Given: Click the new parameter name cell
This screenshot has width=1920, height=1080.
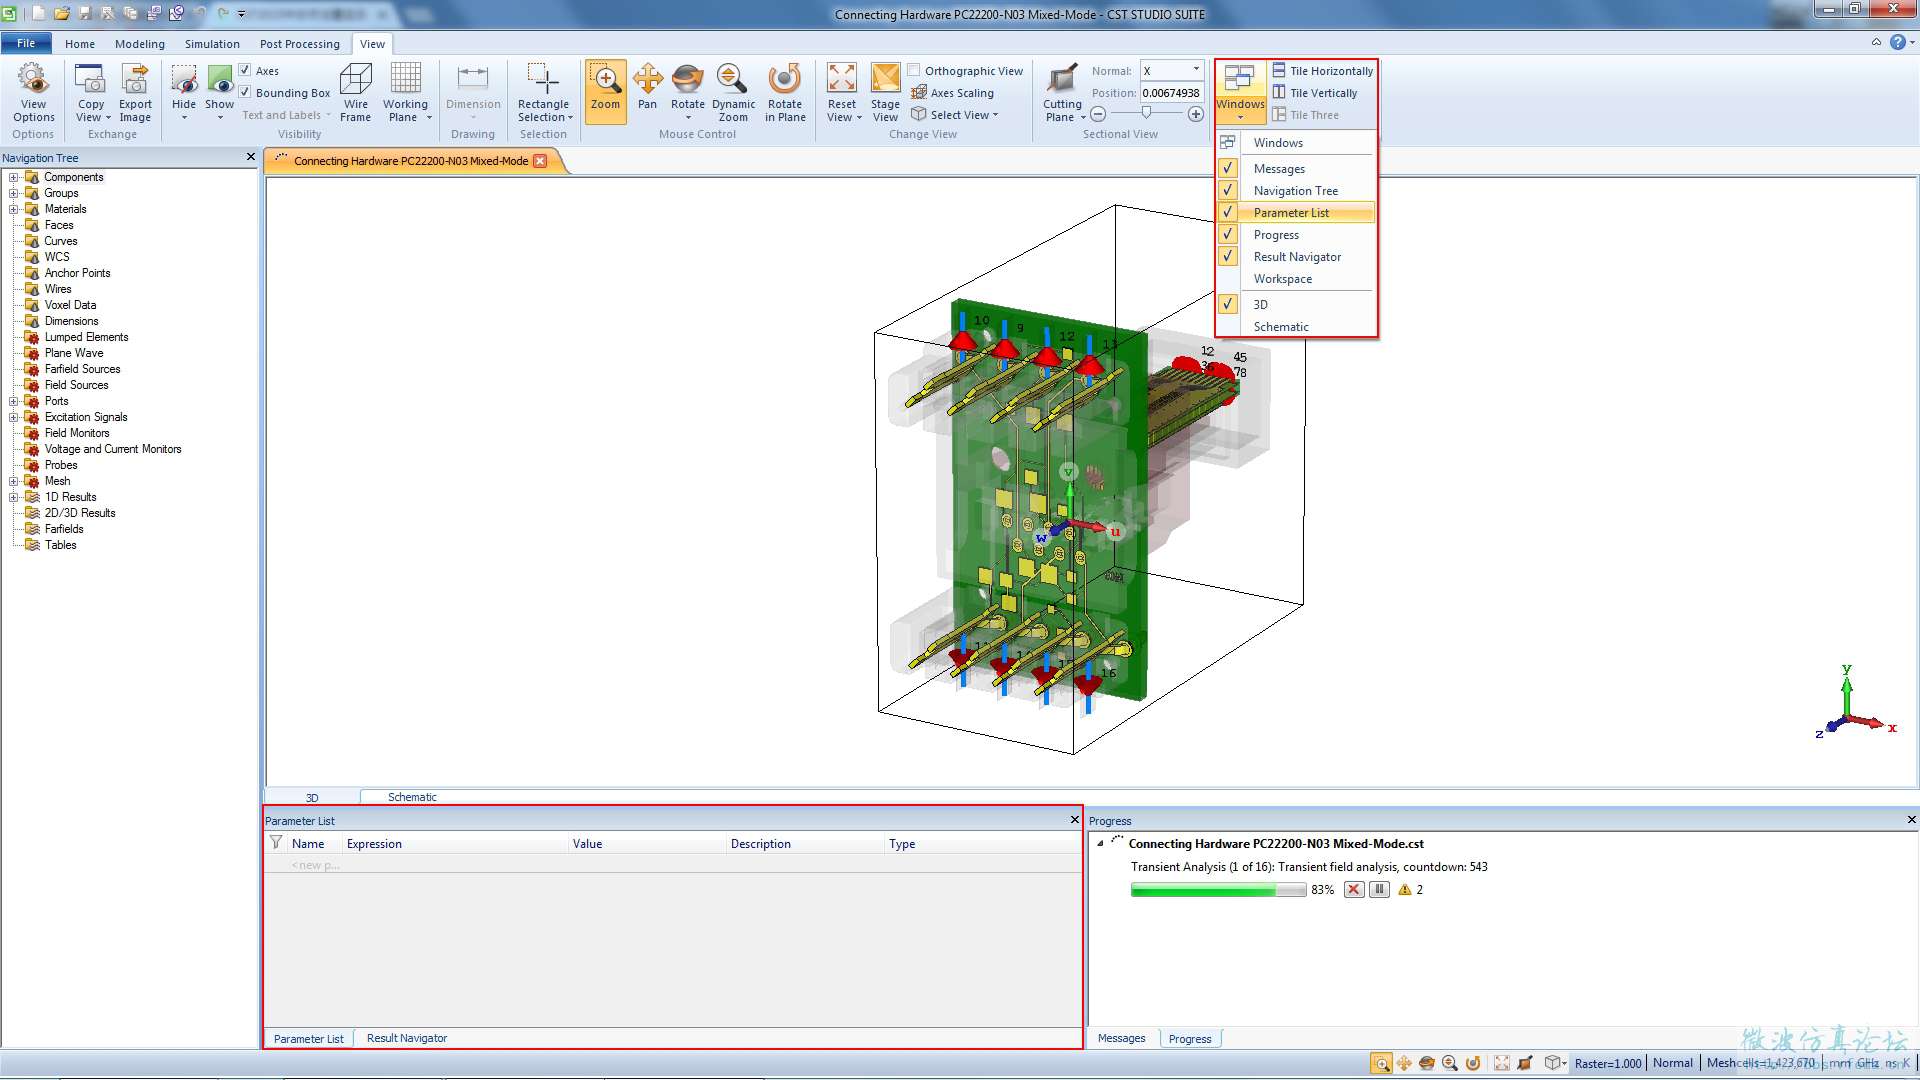Looking at the screenshot, I should pos(315,865).
